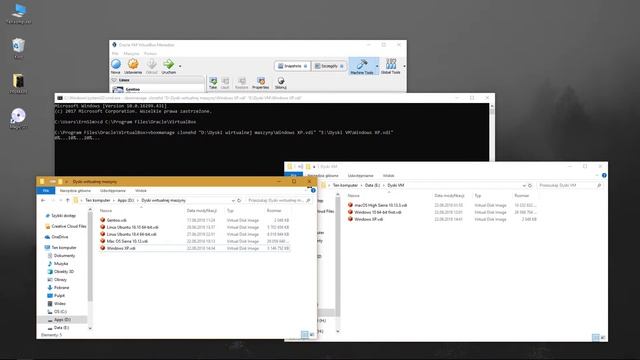Click Data (E:) in Dyski VM breadcrumb
The height and width of the screenshot is (360, 640).
click(x=372, y=185)
